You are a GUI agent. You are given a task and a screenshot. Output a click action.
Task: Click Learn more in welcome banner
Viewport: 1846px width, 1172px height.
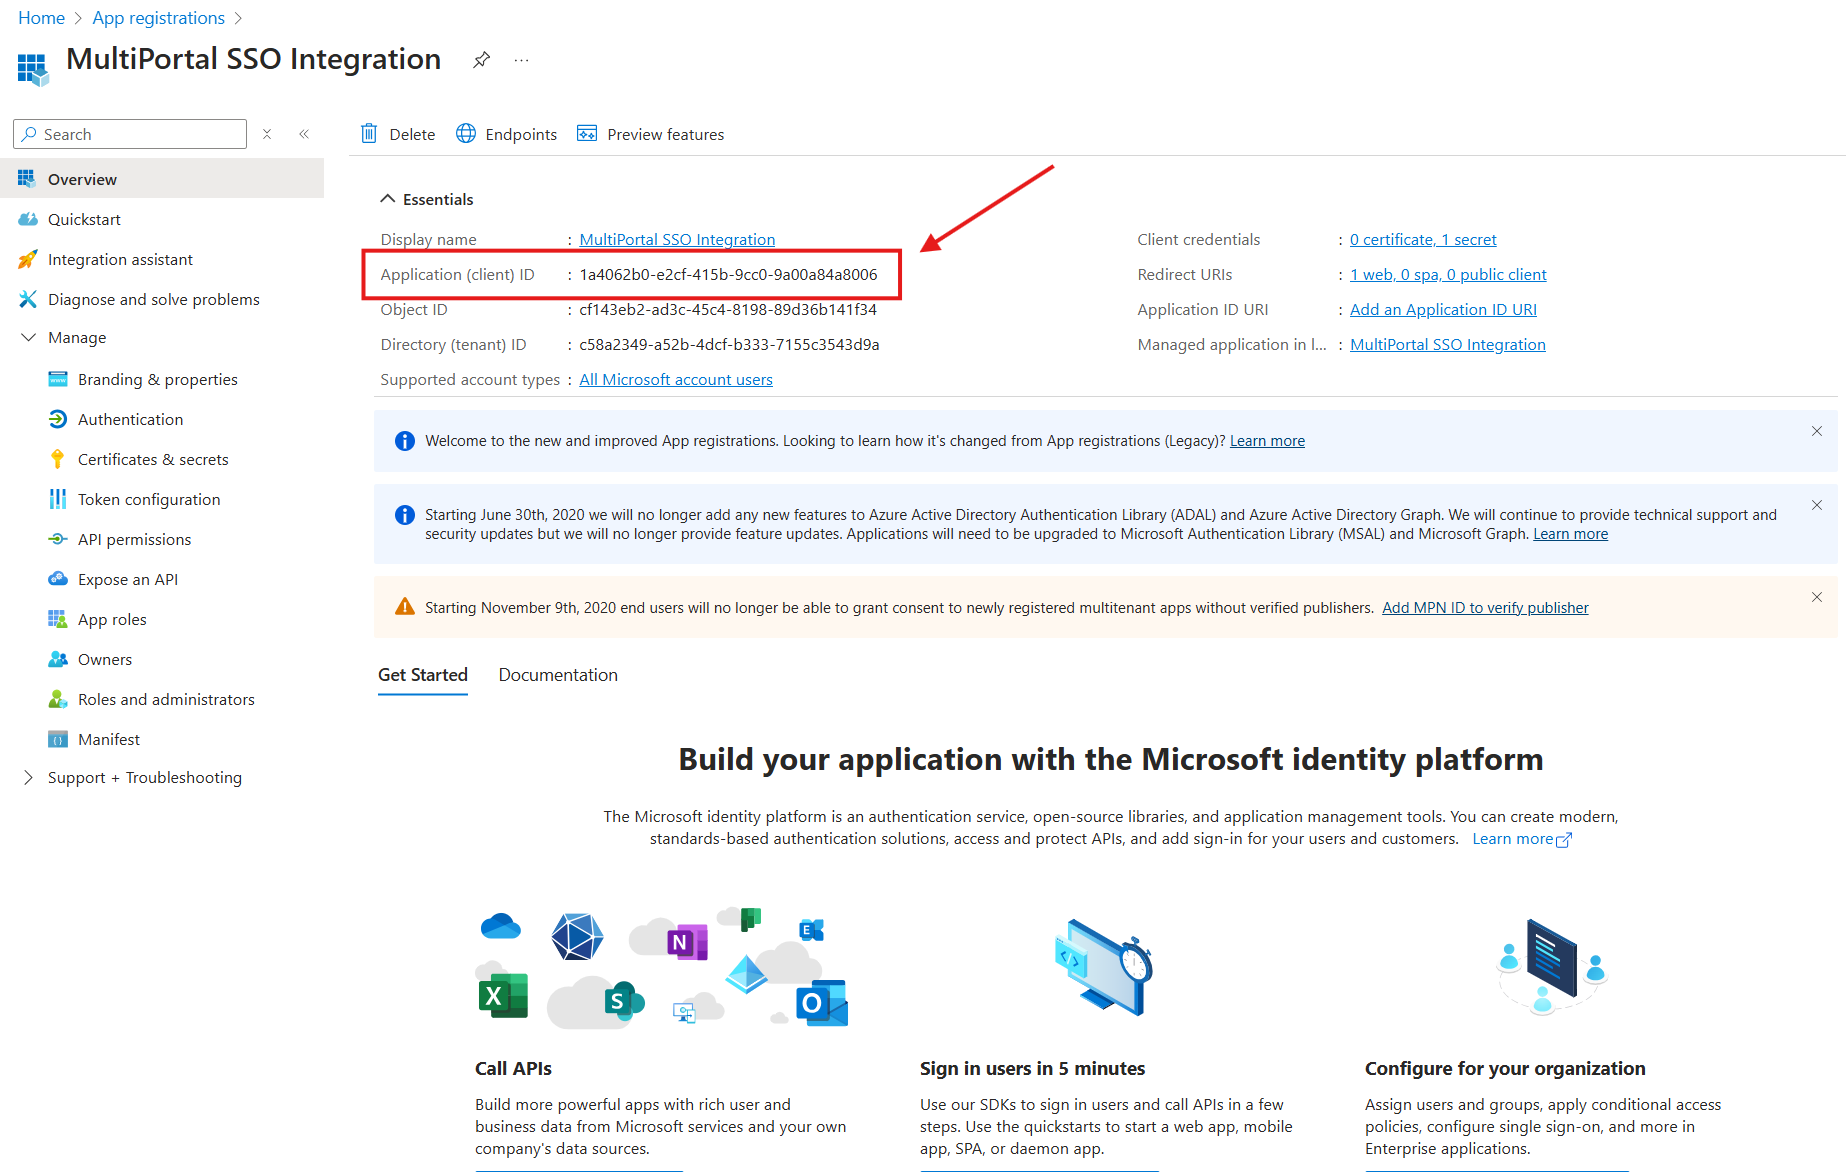pos(1267,441)
